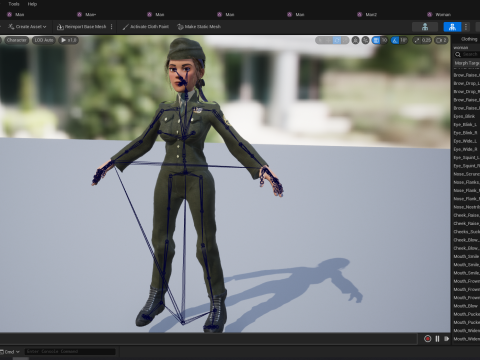Open the playback speed x1.0 menu
This screenshot has width=480, height=360.
[x=69, y=40]
